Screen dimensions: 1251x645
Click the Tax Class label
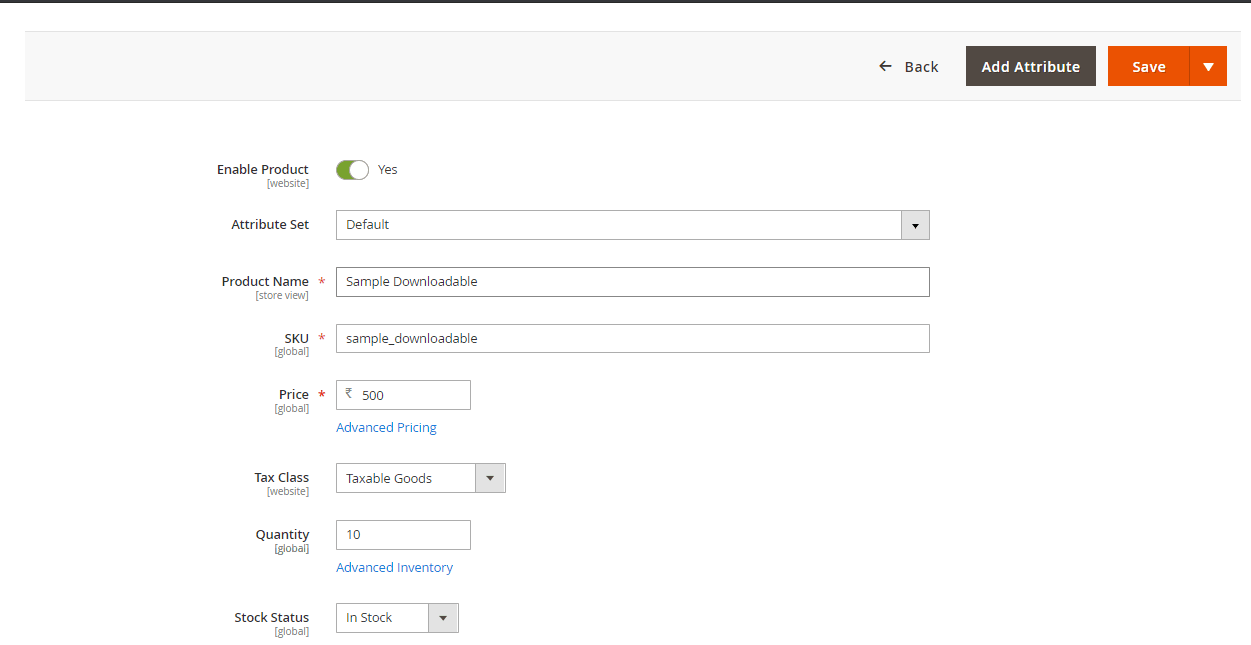pyautogui.click(x=282, y=477)
